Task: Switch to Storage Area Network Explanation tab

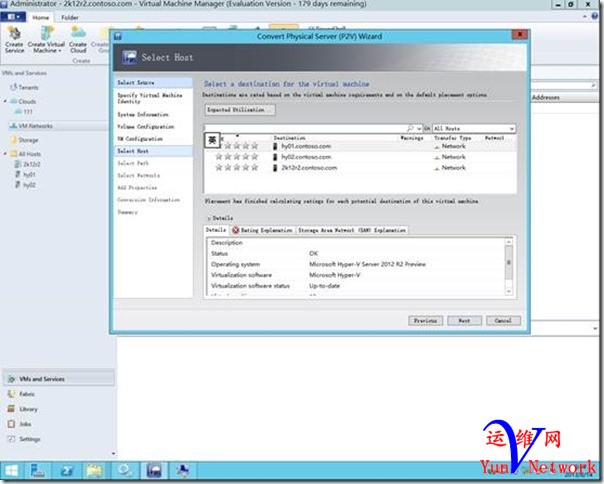Action: coord(352,230)
